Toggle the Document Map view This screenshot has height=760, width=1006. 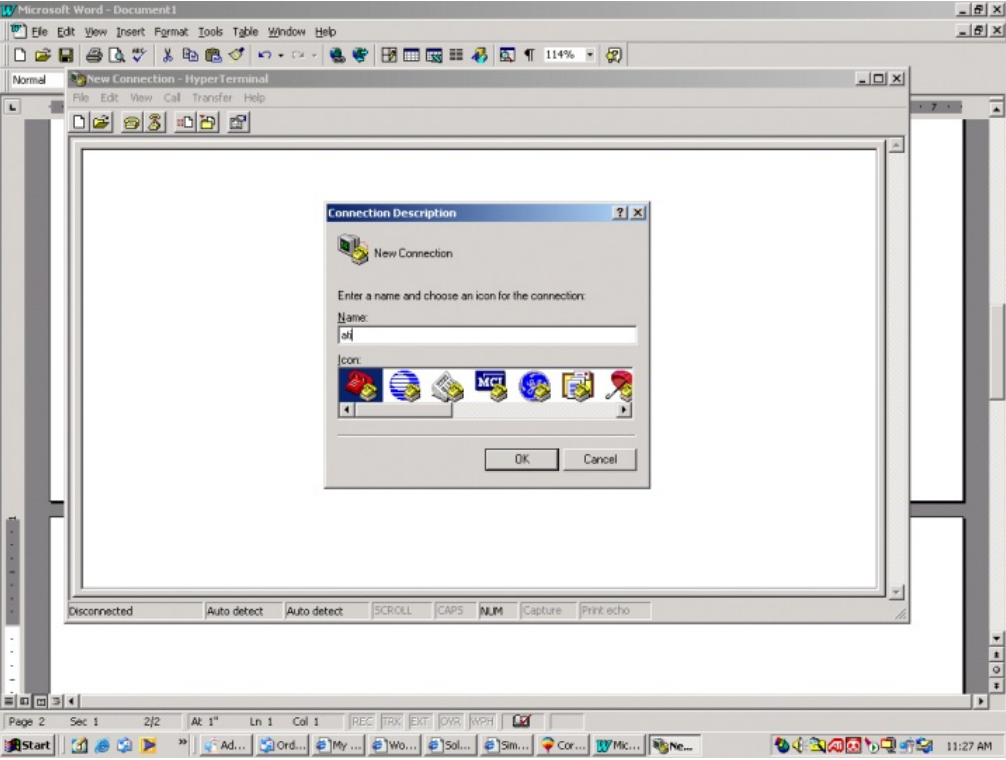pyautogui.click(x=507, y=55)
